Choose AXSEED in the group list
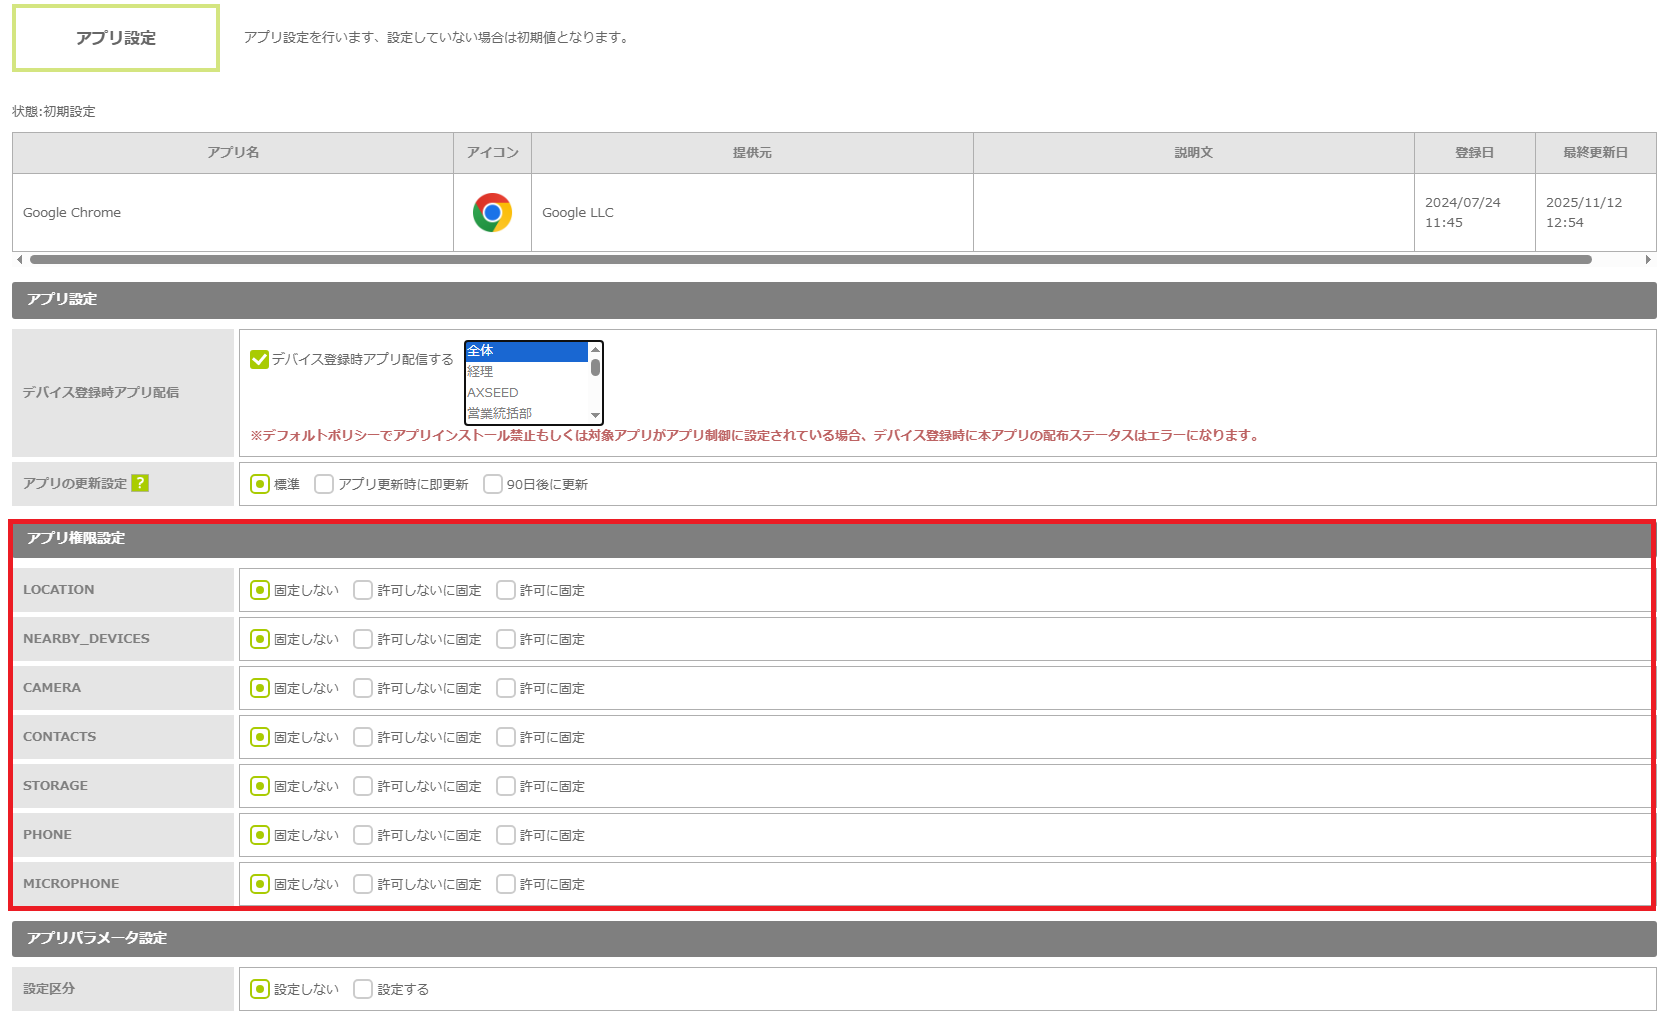This screenshot has width=1671, height=1020. (x=526, y=393)
